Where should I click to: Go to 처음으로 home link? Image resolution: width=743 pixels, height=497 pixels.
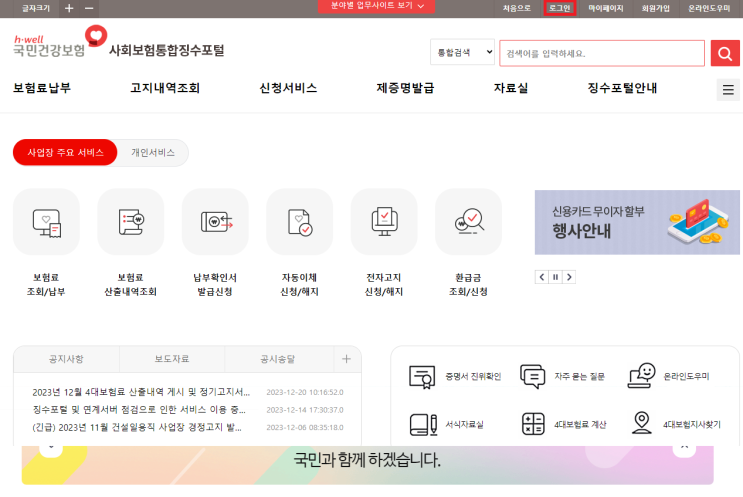pos(516,8)
